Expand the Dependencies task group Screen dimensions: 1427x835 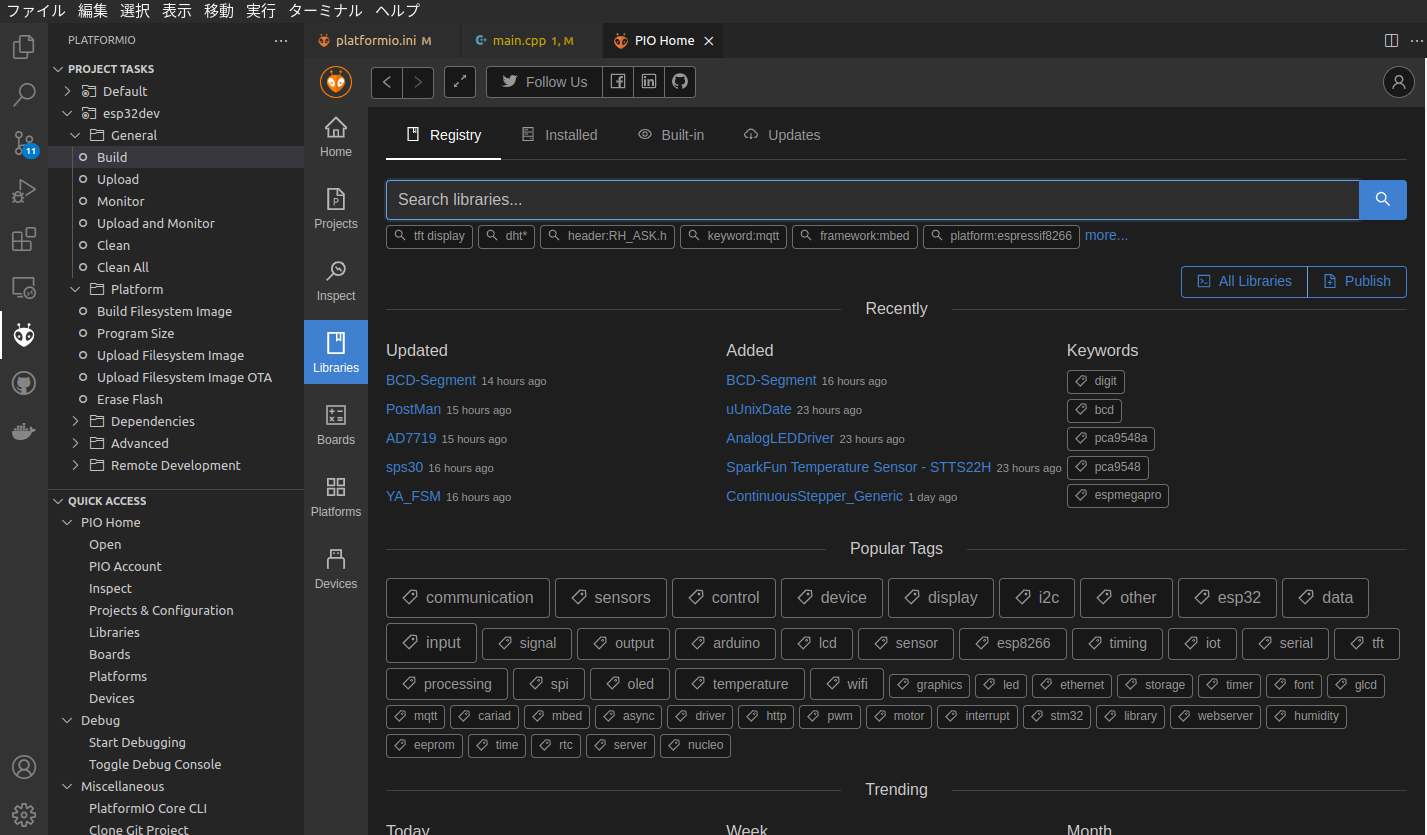coord(75,421)
